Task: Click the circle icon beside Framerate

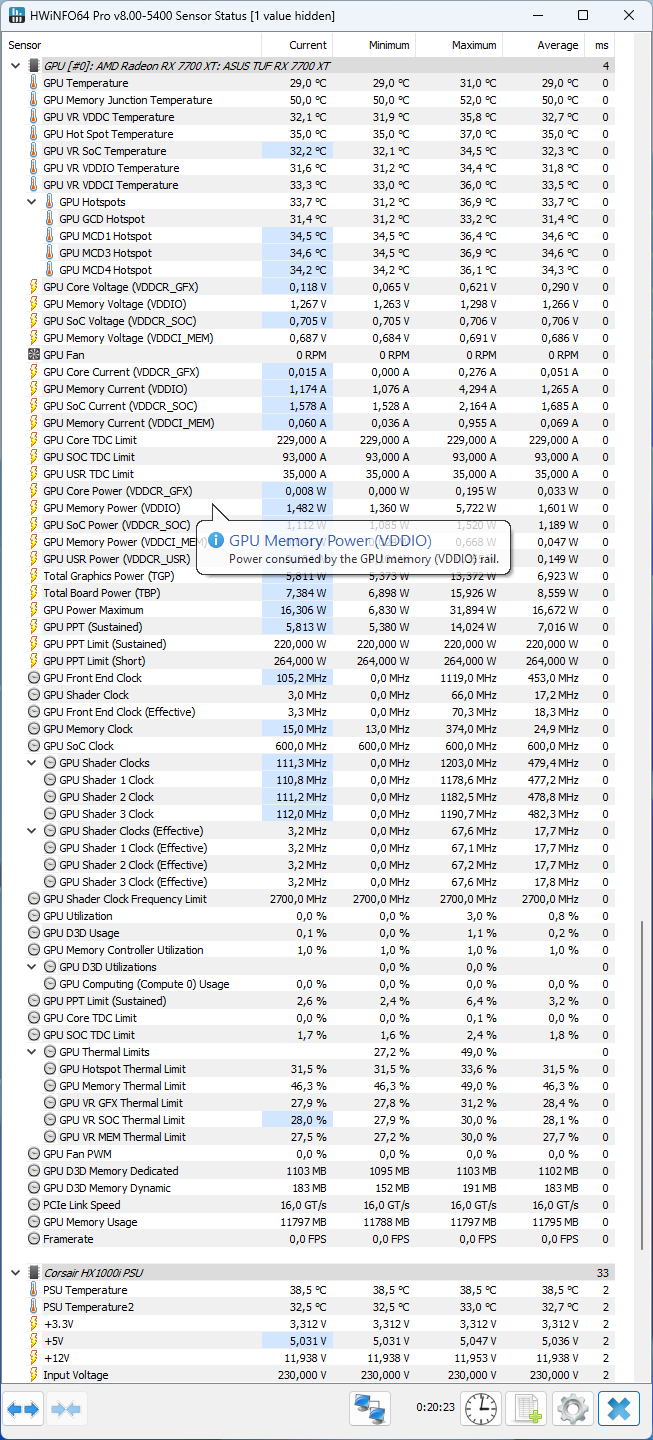Action: click(34, 1239)
